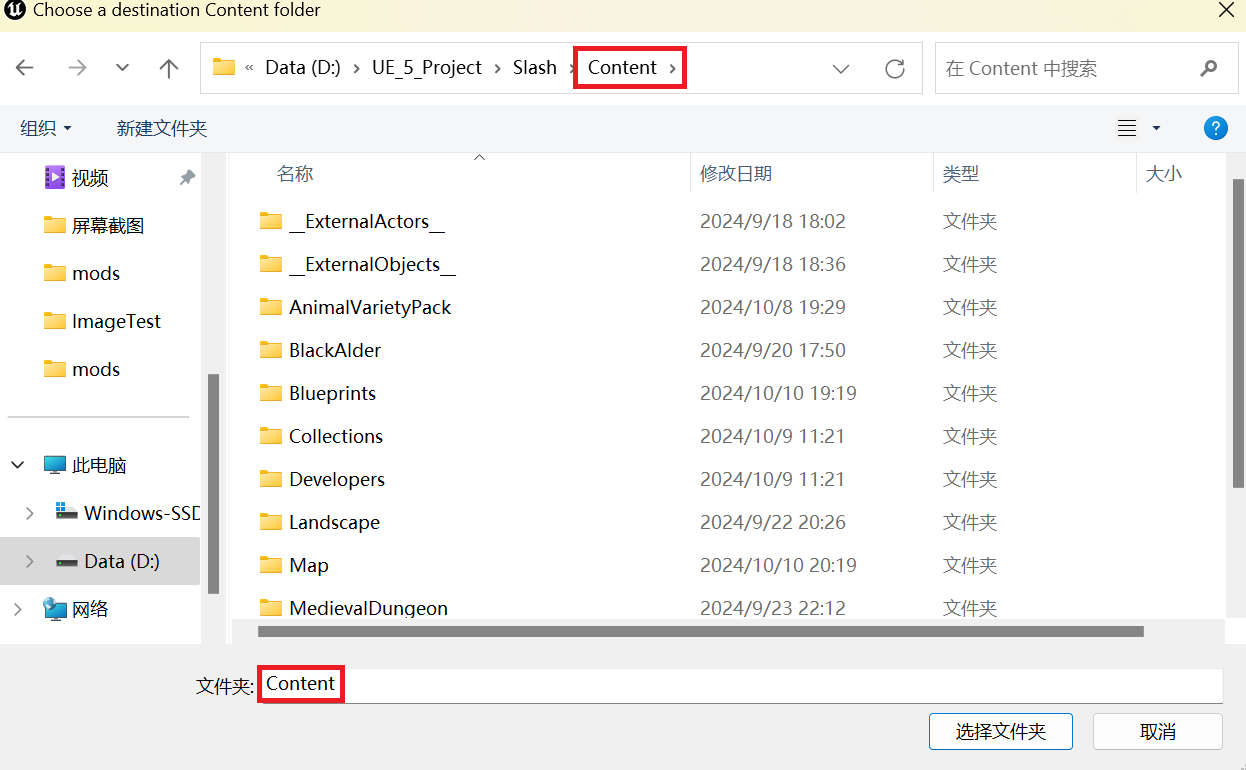
Task: Click the horizontal scrollbar of the file list
Action: [700, 631]
